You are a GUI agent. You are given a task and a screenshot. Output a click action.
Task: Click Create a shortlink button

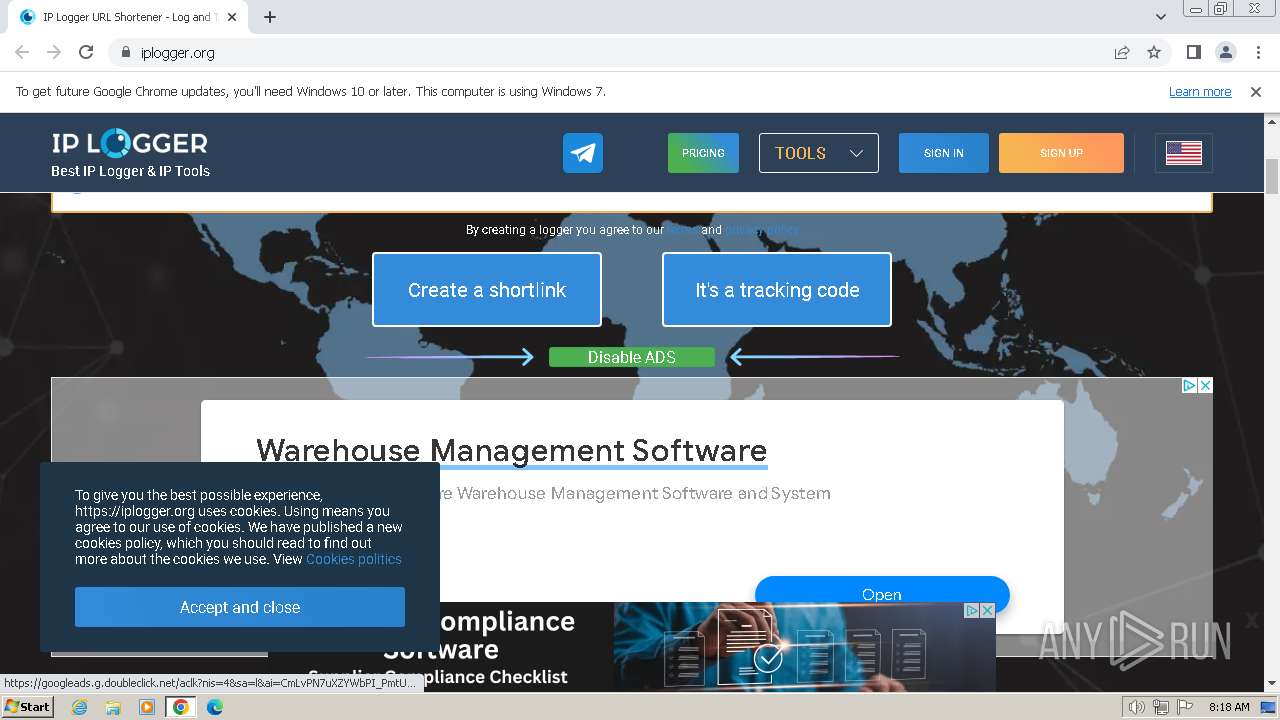click(487, 290)
